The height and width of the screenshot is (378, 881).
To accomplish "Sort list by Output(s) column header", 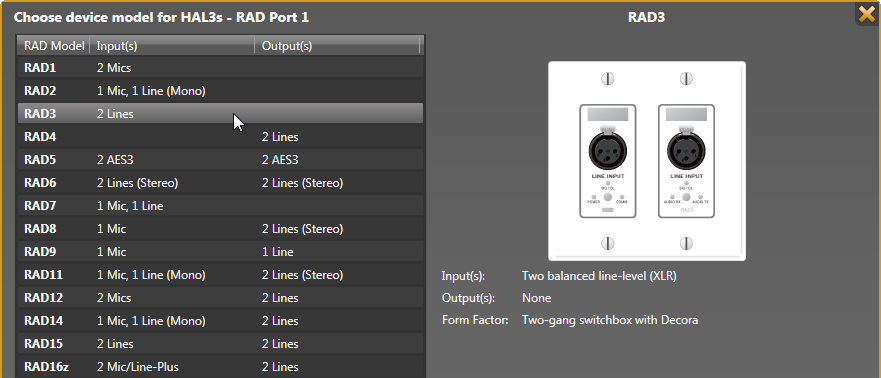I will coord(337,45).
